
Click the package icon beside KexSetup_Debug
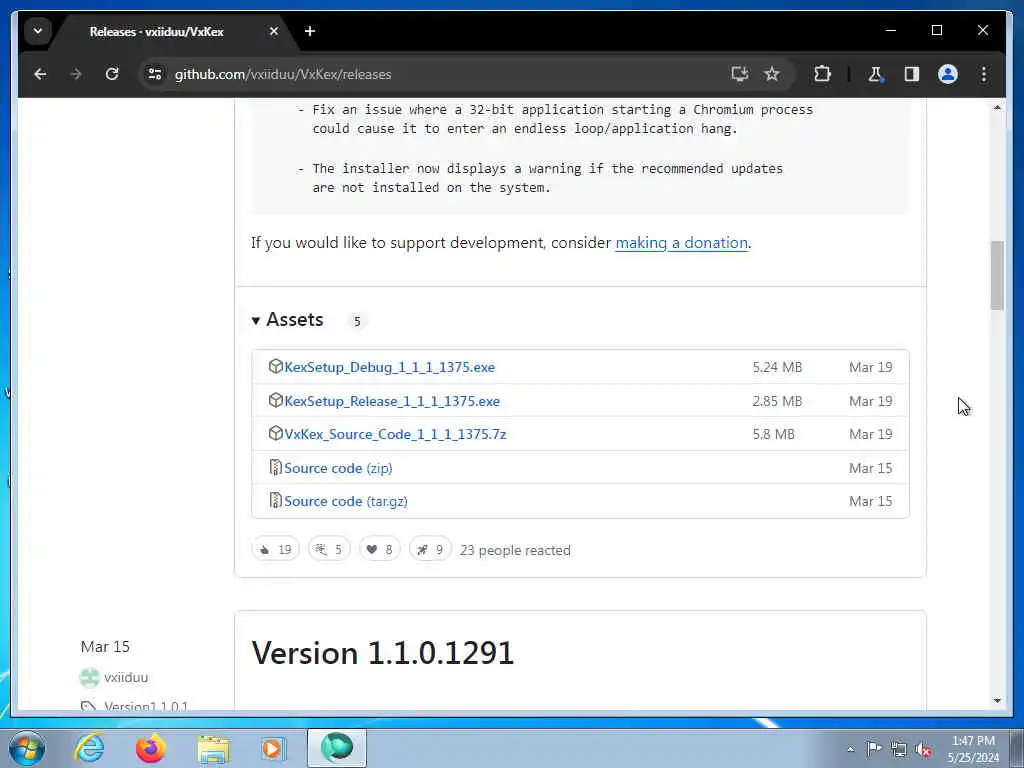276,366
